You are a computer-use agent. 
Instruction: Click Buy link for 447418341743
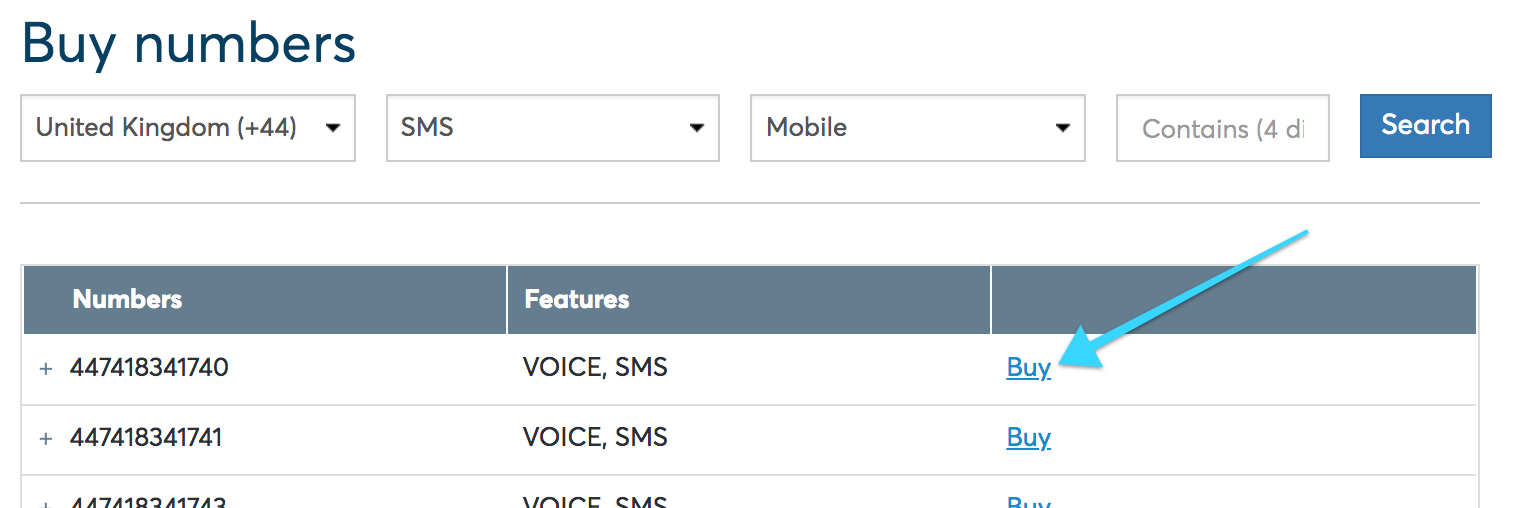(1028, 502)
